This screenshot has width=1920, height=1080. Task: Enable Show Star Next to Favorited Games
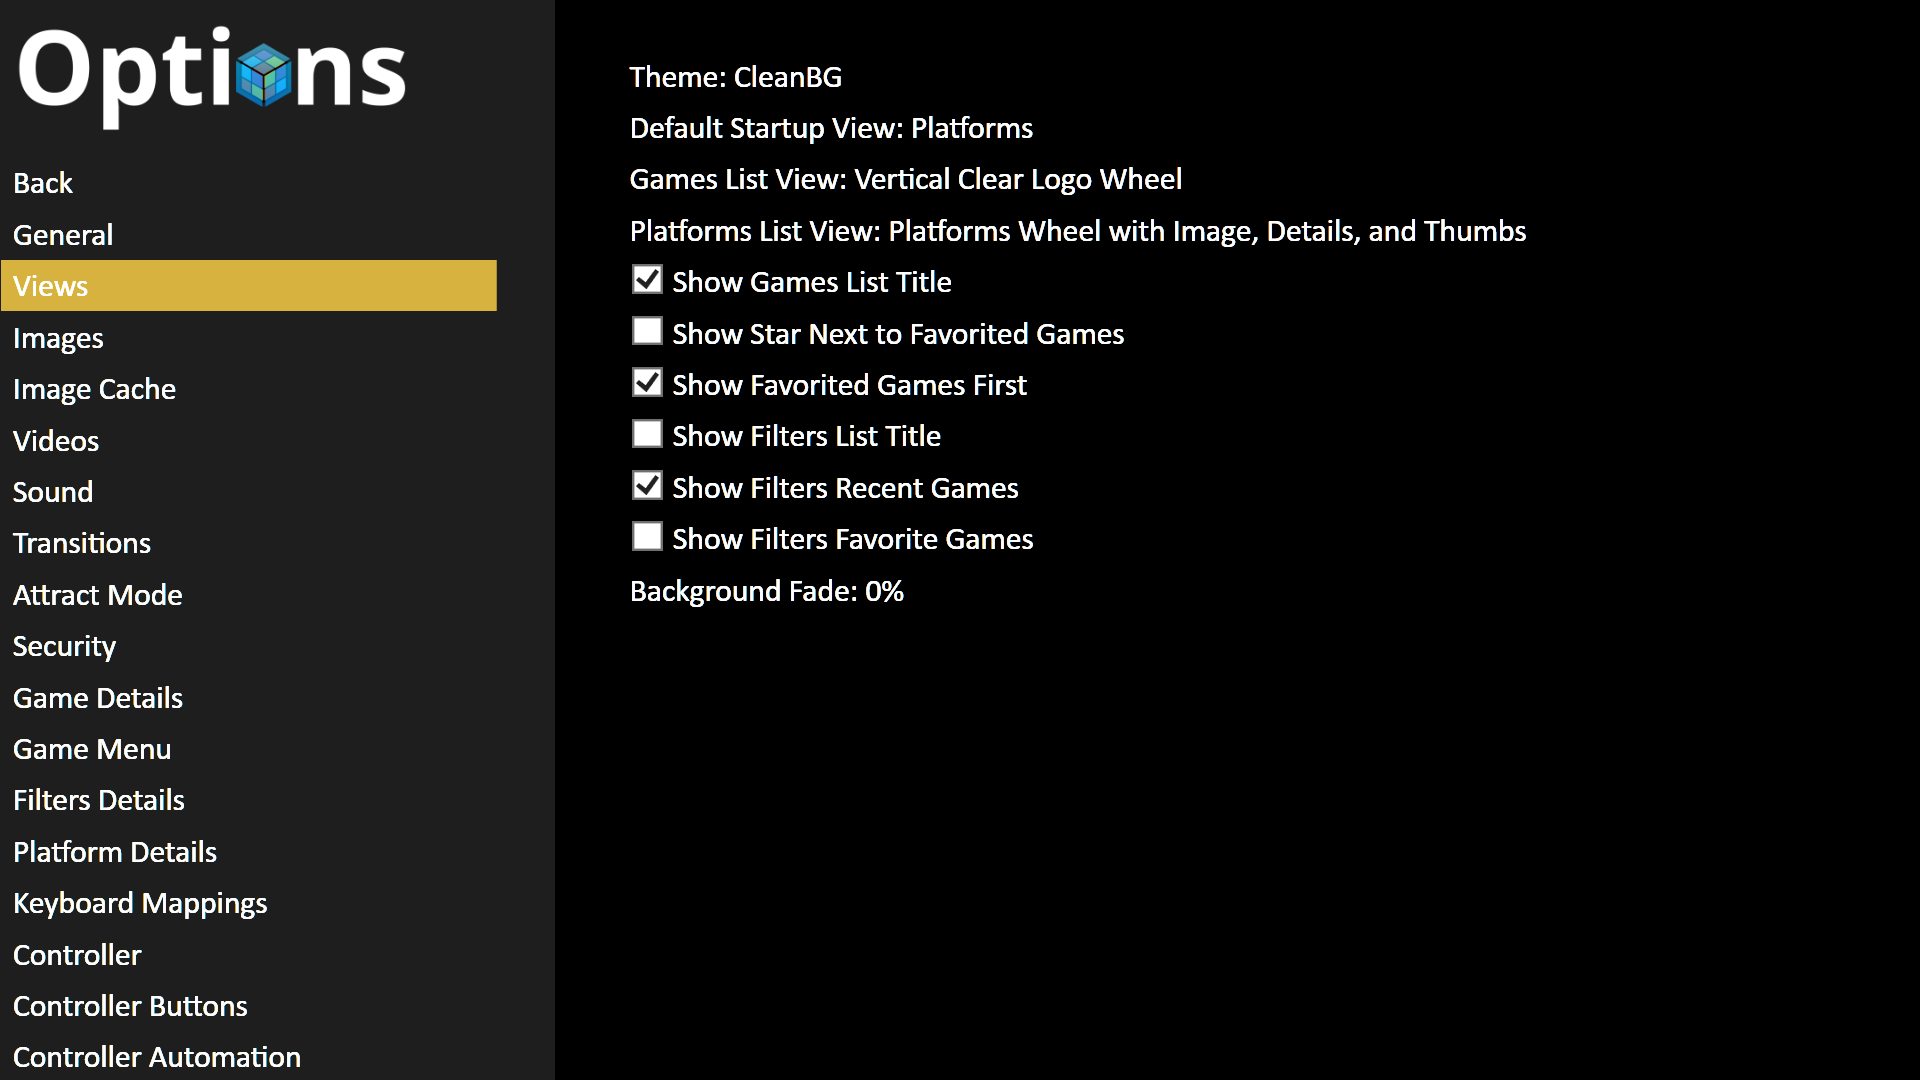[647, 331]
